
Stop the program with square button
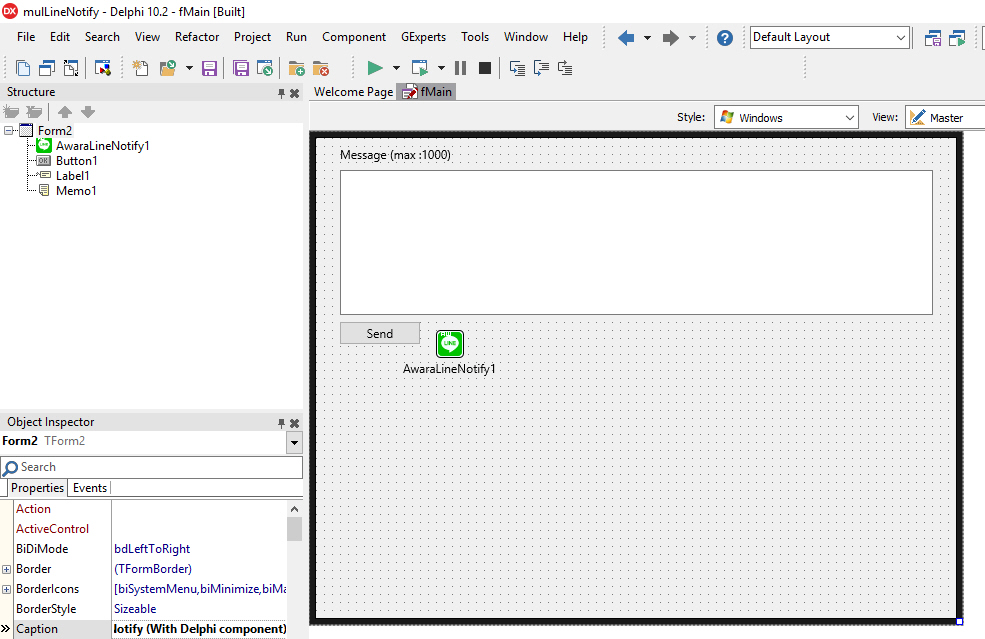click(x=485, y=68)
